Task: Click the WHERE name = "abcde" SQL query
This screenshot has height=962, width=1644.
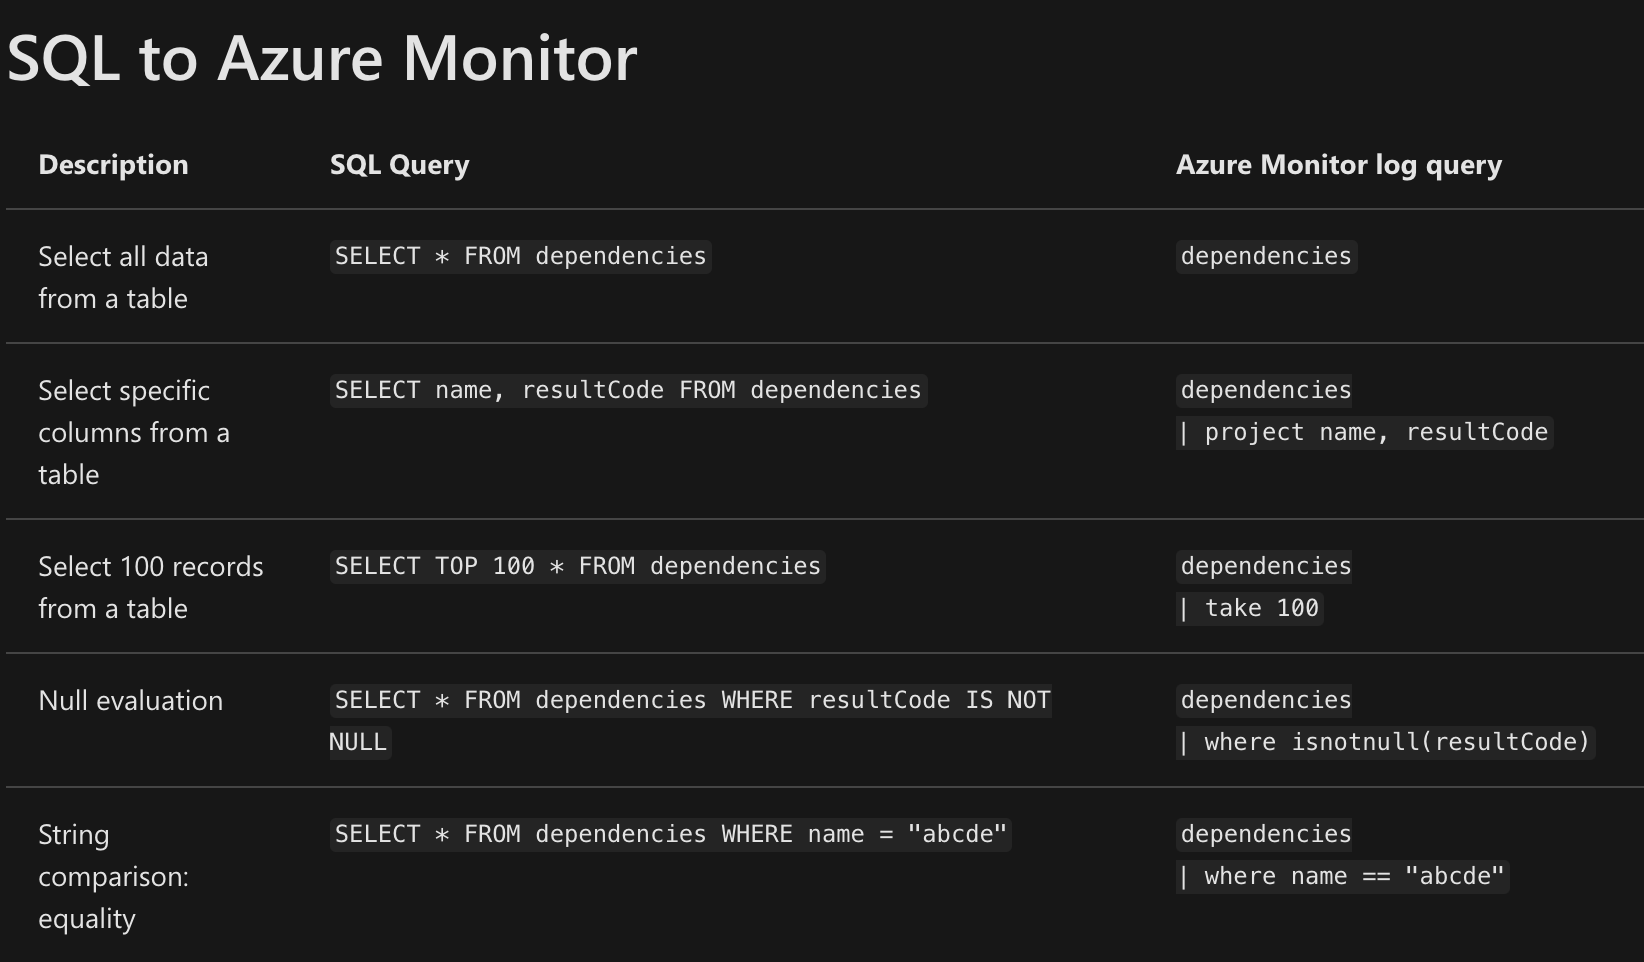Action: (x=671, y=834)
